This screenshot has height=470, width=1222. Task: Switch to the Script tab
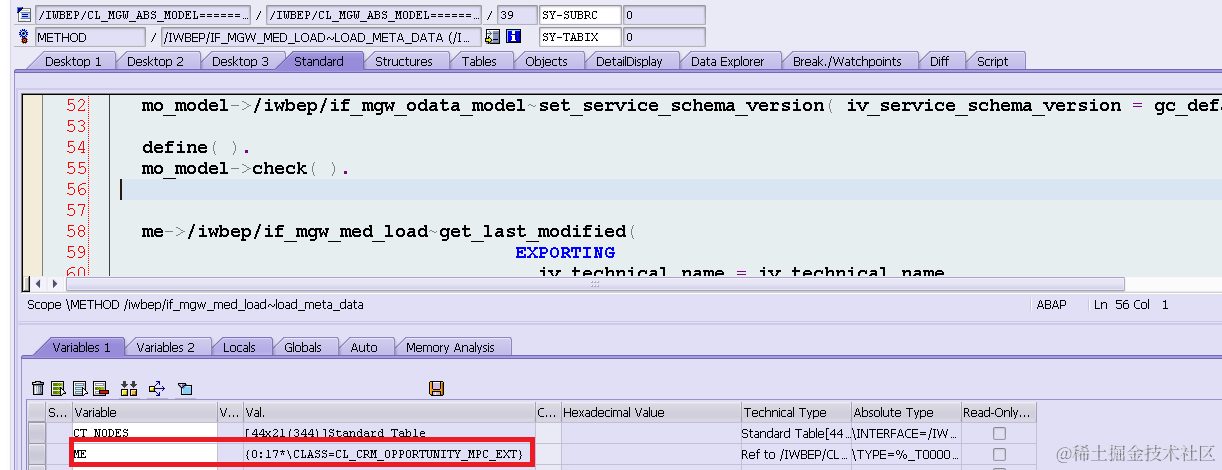[993, 61]
